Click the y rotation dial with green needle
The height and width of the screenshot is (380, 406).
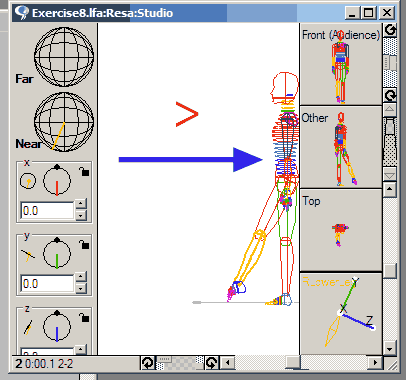click(x=57, y=254)
